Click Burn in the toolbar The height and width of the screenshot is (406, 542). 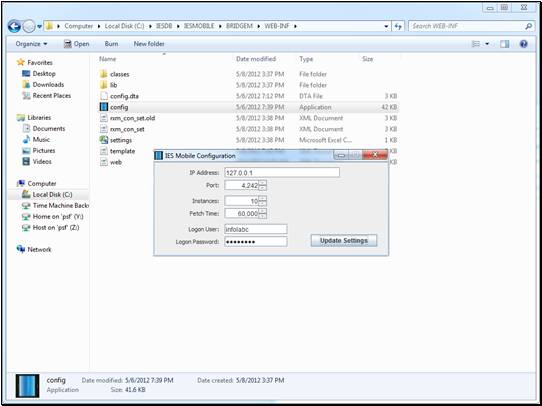pos(111,44)
